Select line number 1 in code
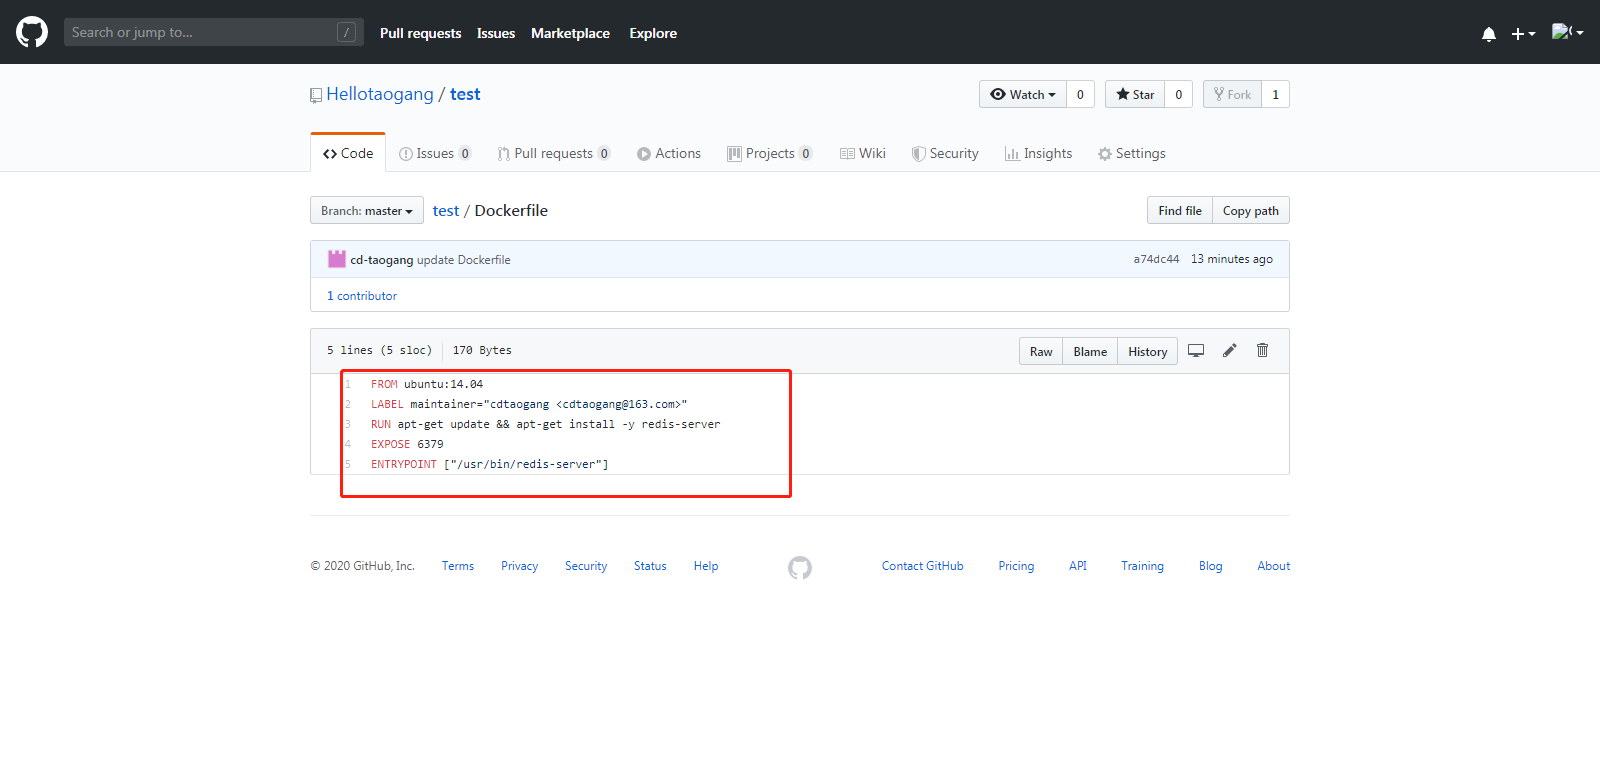The height and width of the screenshot is (757, 1600). [x=348, y=384]
